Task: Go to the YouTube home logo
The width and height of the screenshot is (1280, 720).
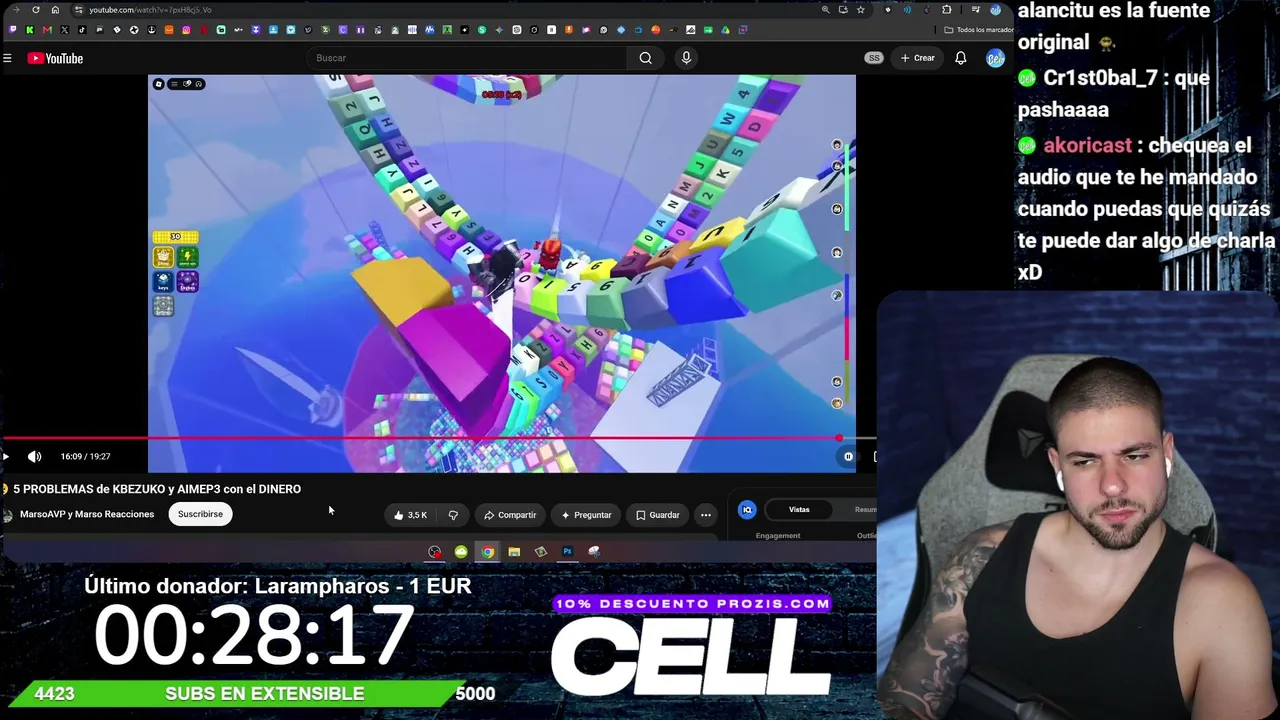Action: point(55,58)
